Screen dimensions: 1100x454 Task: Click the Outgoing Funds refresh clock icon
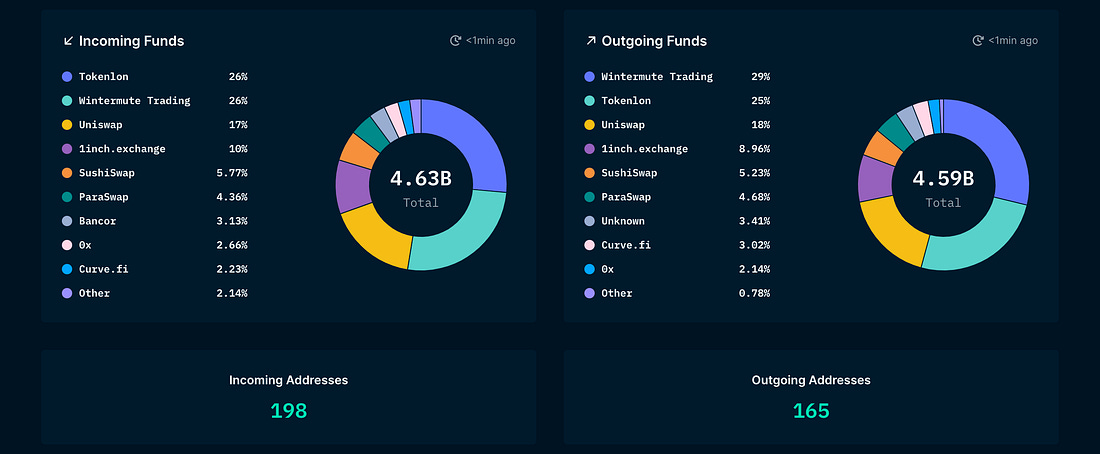[978, 41]
